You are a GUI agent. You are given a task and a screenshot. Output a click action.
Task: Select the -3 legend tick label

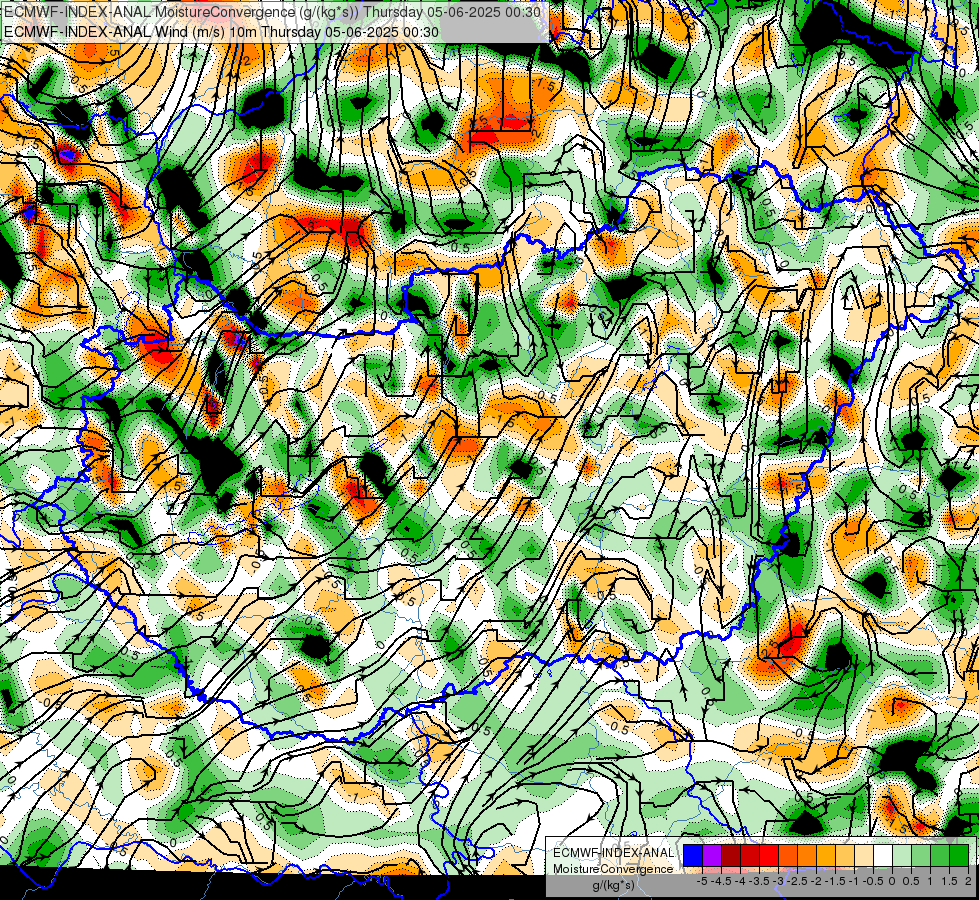[x=779, y=881]
